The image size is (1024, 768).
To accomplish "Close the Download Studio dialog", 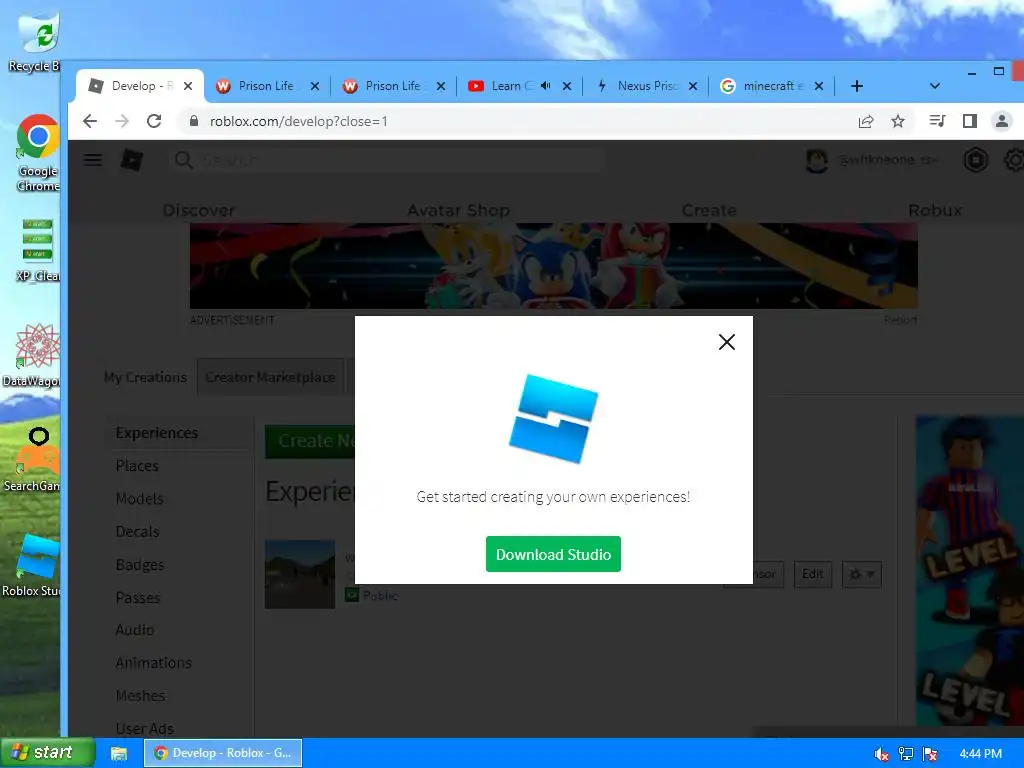I will (727, 342).
